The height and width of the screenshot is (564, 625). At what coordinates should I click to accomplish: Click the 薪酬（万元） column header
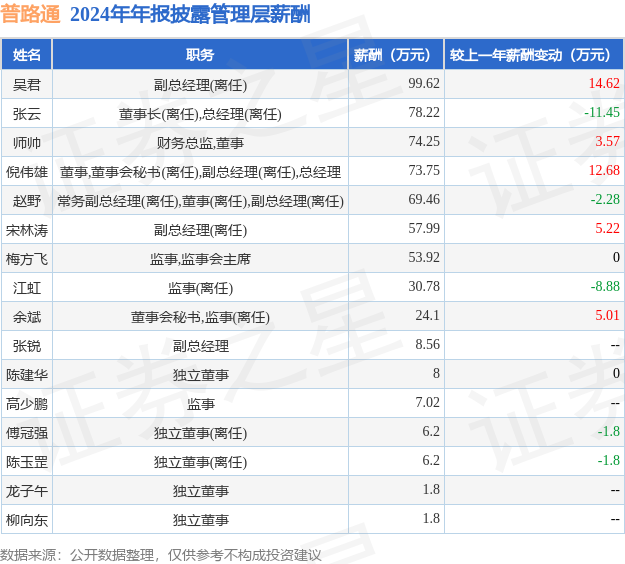point(396,55)
